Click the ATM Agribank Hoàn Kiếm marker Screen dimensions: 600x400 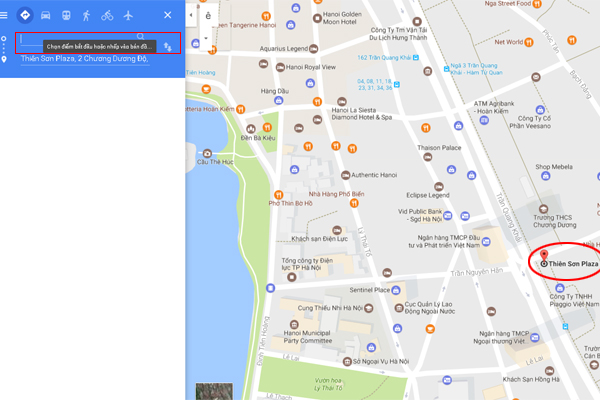click(484, 121)
